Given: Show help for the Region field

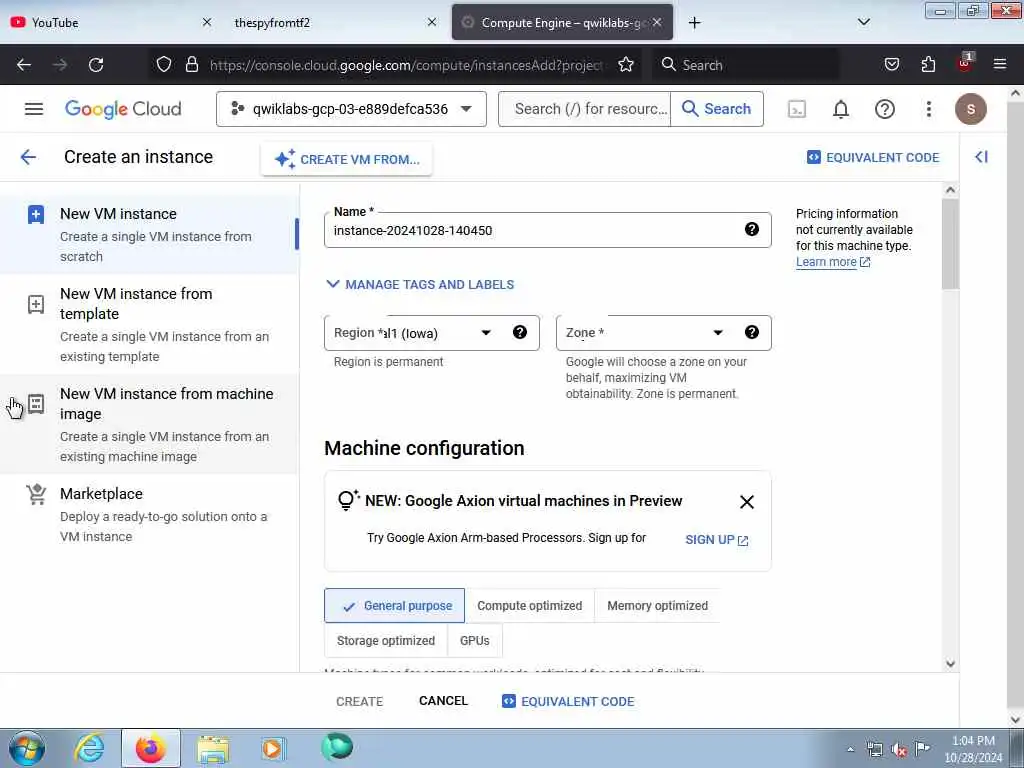Looking at the screenshot, I should (x=520, y=332).
